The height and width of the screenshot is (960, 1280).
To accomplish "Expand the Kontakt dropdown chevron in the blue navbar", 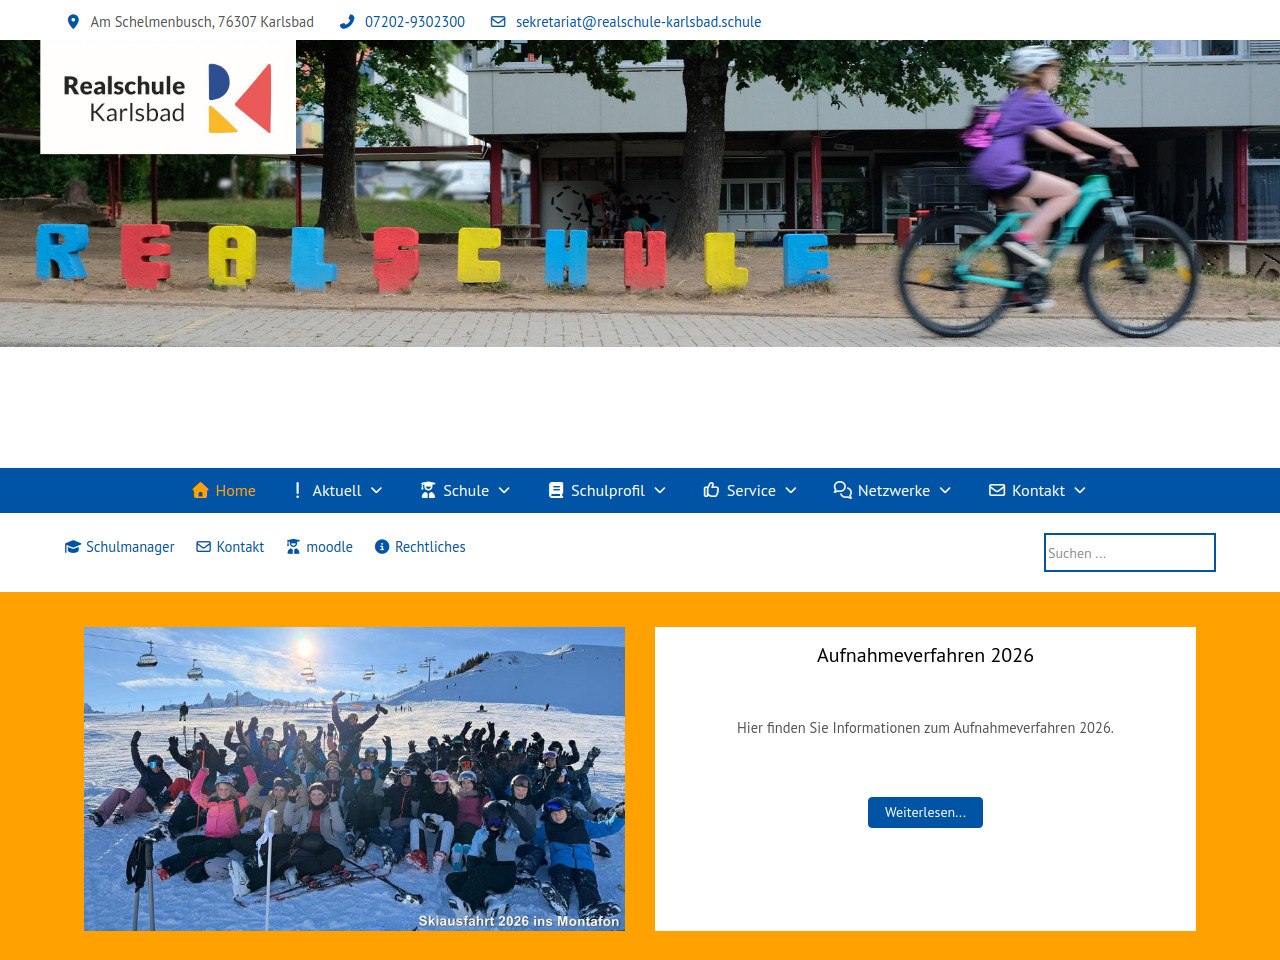I will [1080, 490].
